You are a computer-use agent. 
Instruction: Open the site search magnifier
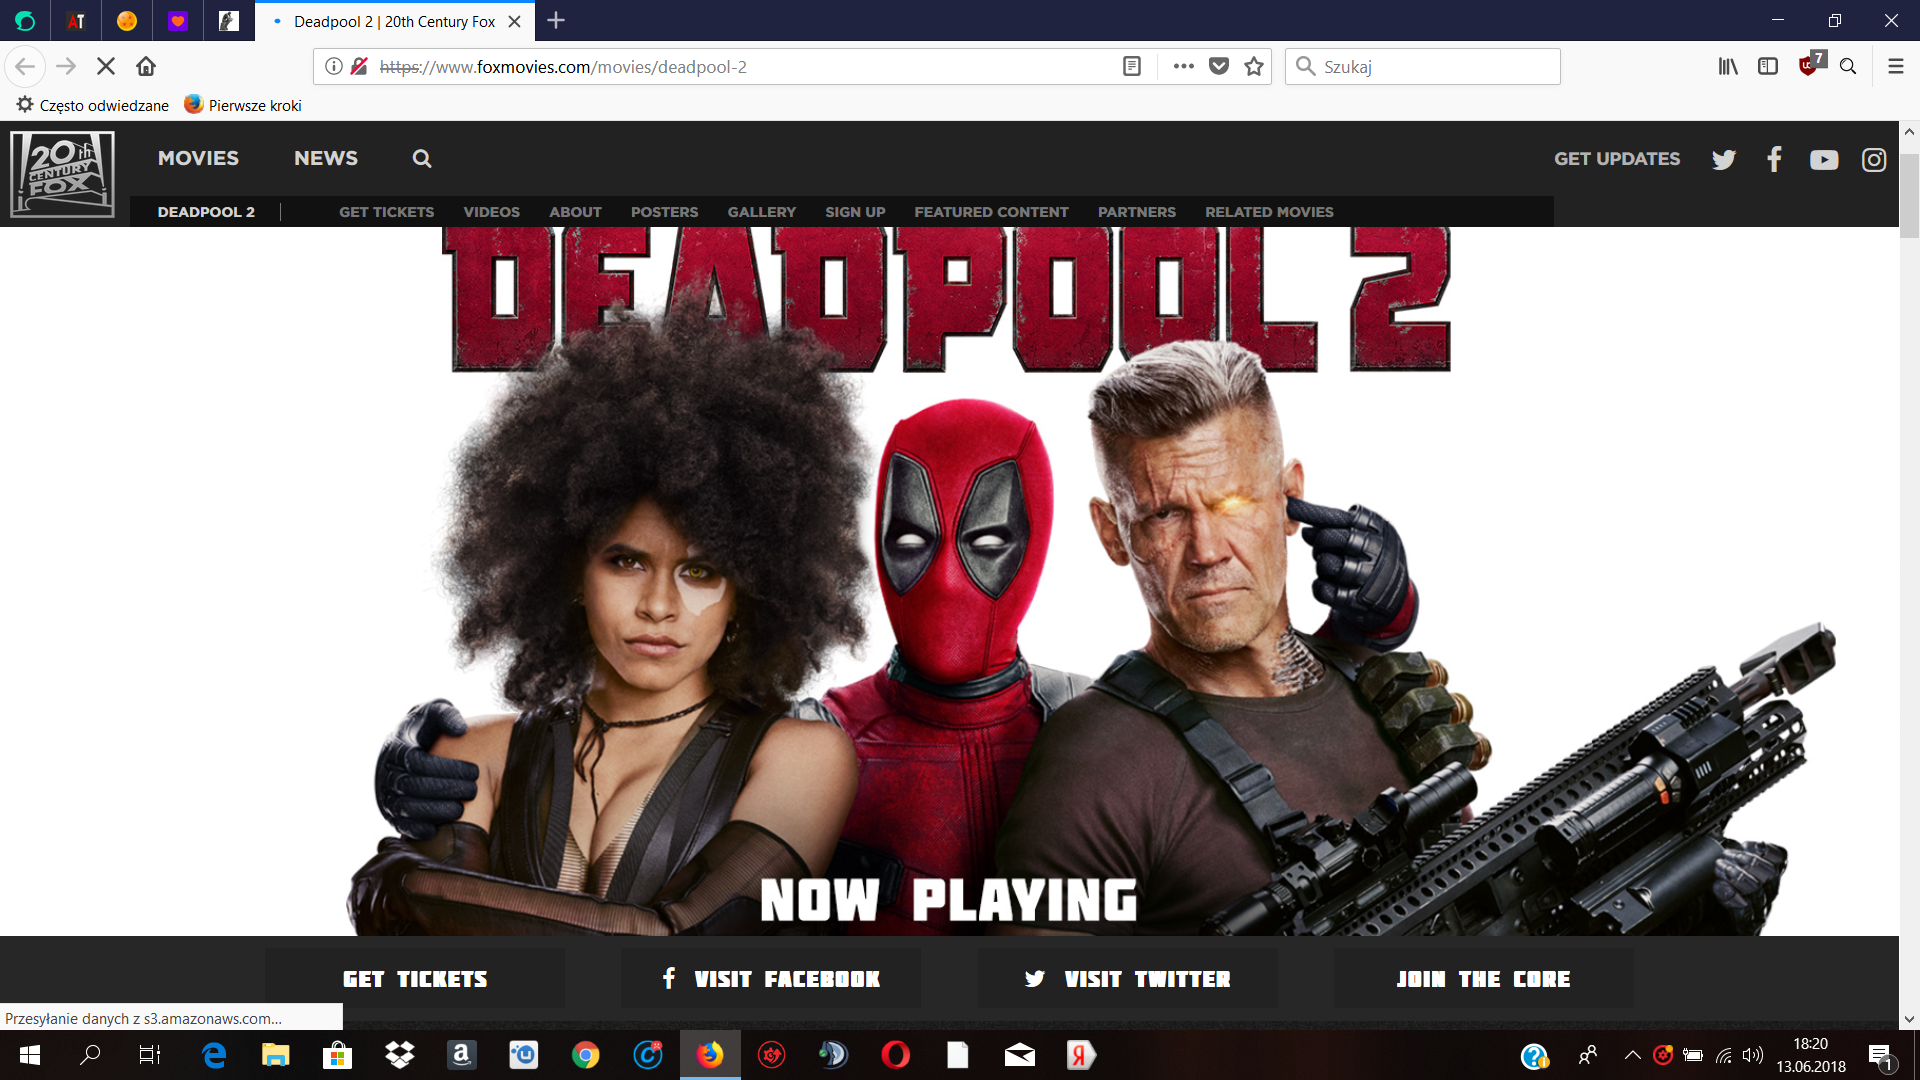pos(421,158)
